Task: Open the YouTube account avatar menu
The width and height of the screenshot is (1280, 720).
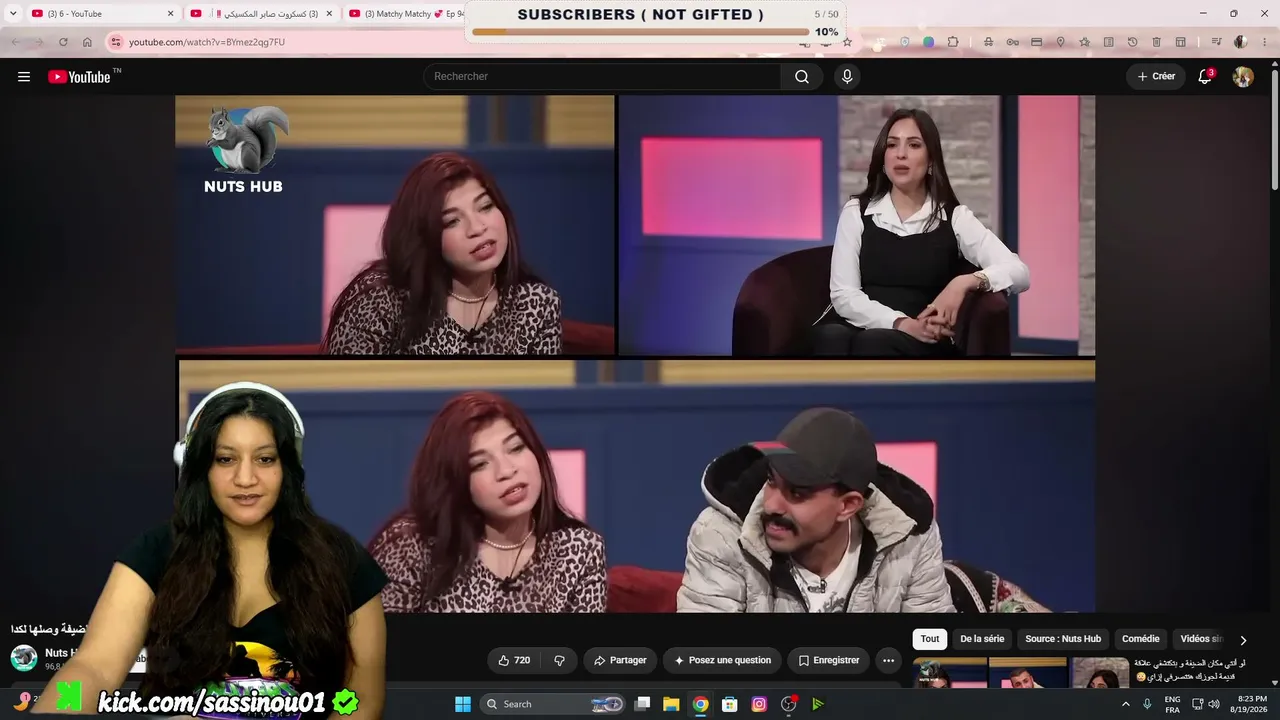Action: [1243, 77]
